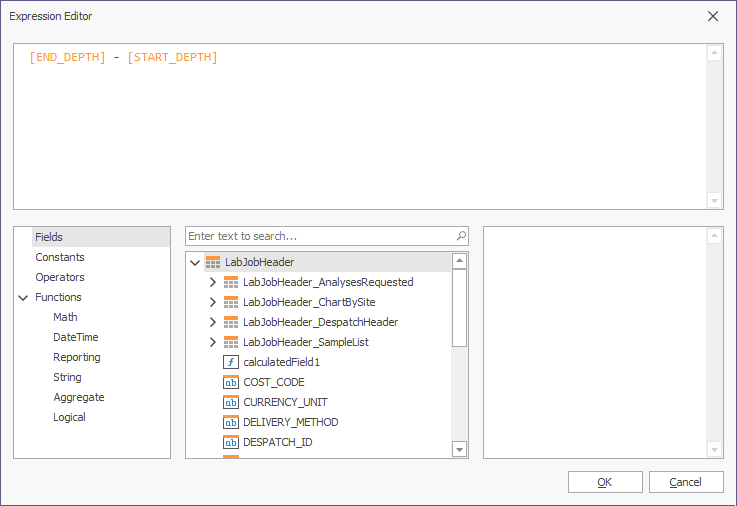The height and width of the screenshot is (506, 737).
Task: Click the calculatedField1 function icon
Action: 231,362
